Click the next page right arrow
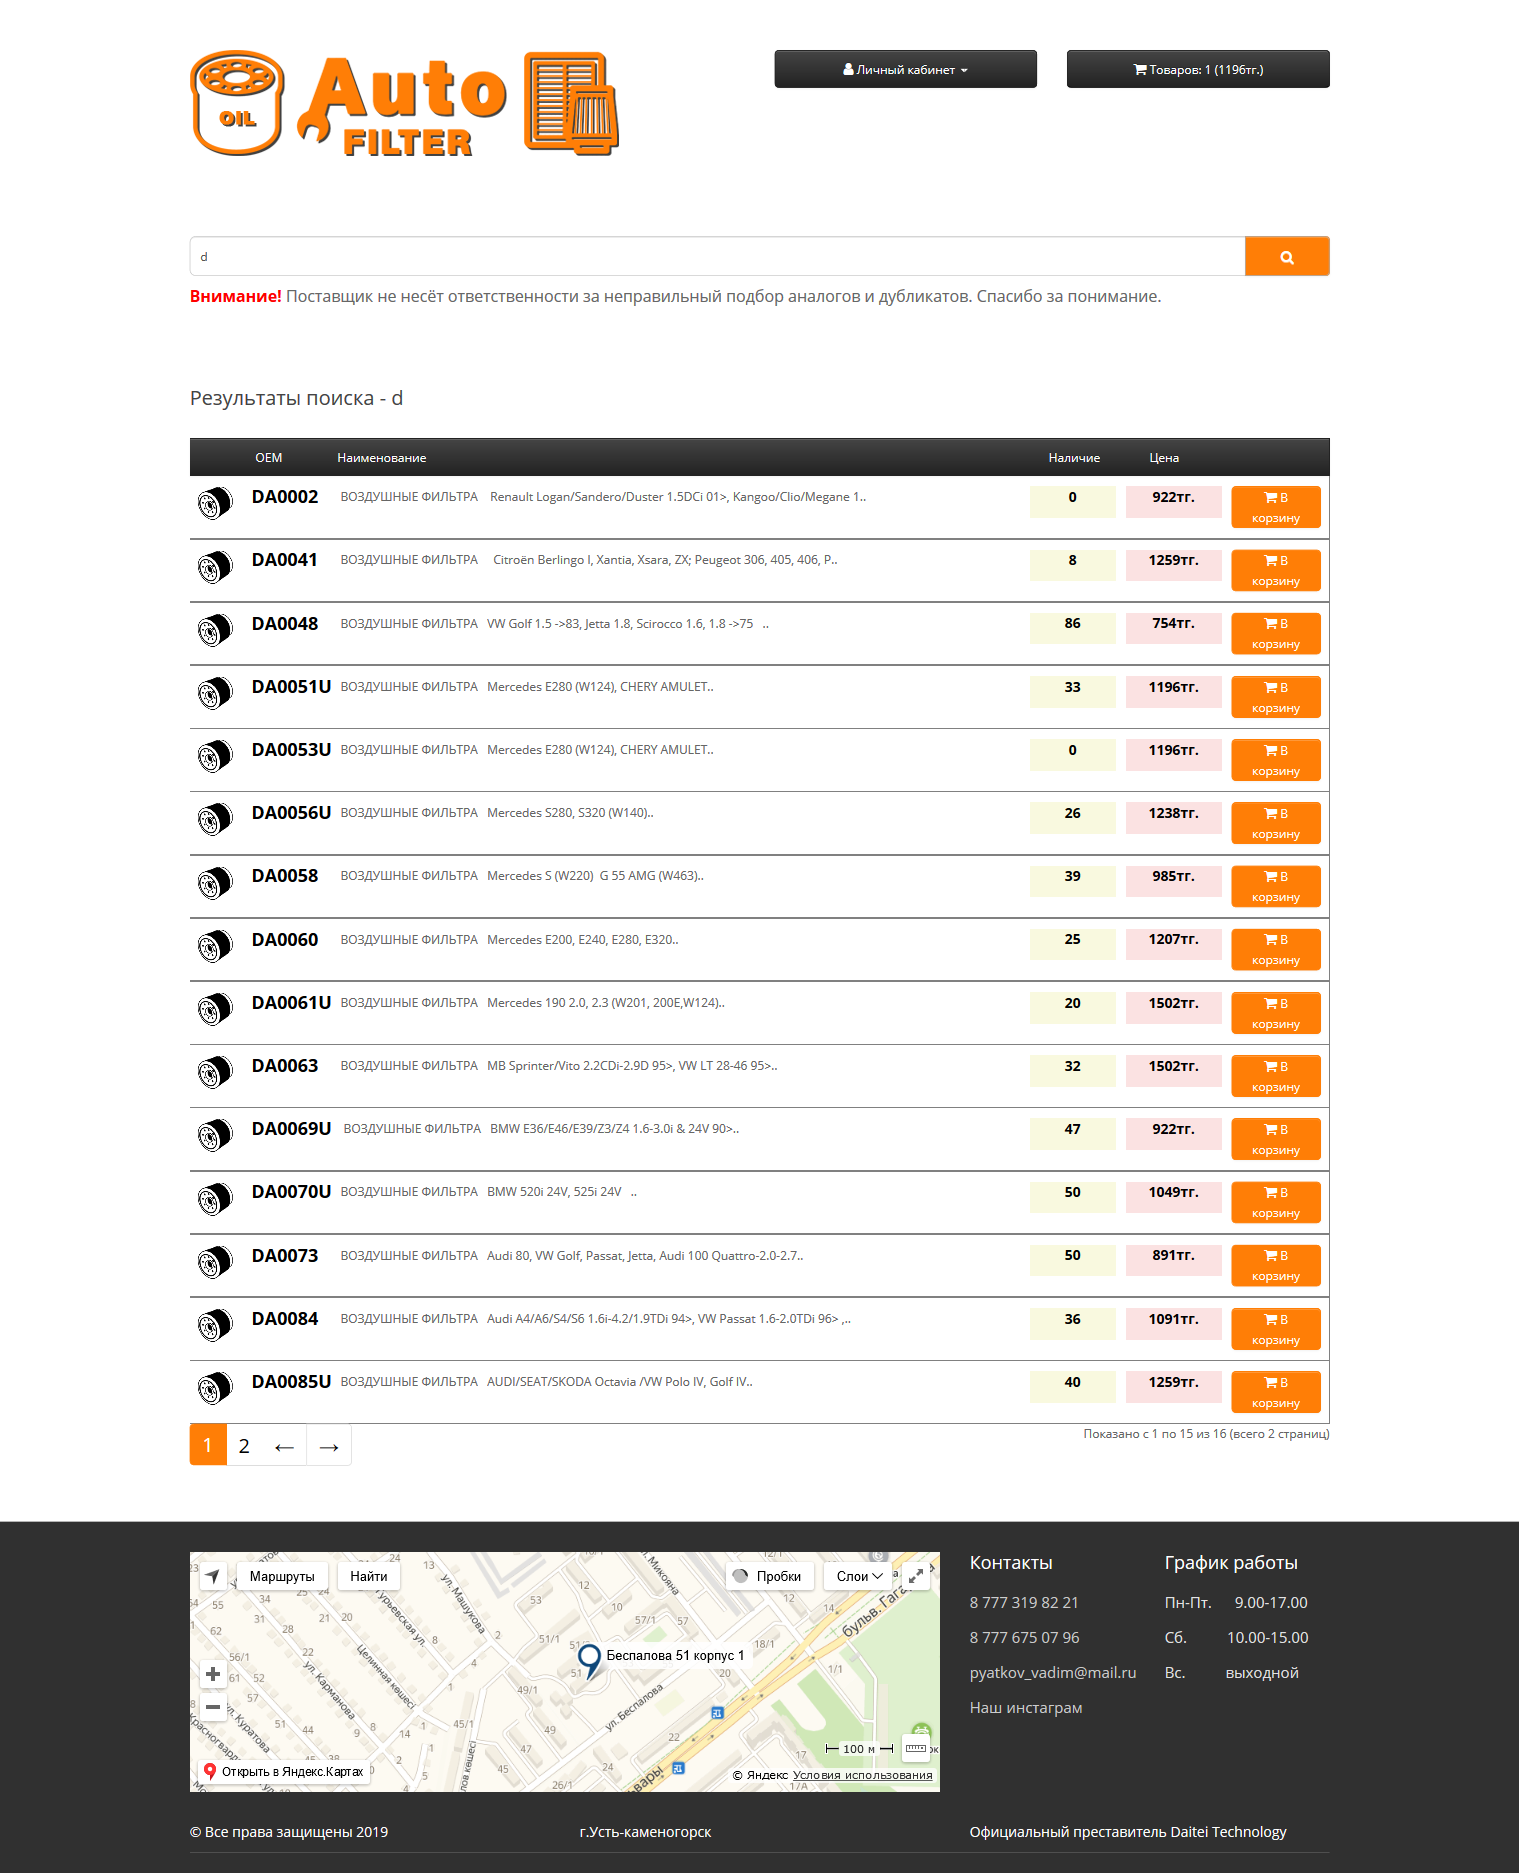The width and height of the screenshot is (1519, 1873). [329, 1446]
